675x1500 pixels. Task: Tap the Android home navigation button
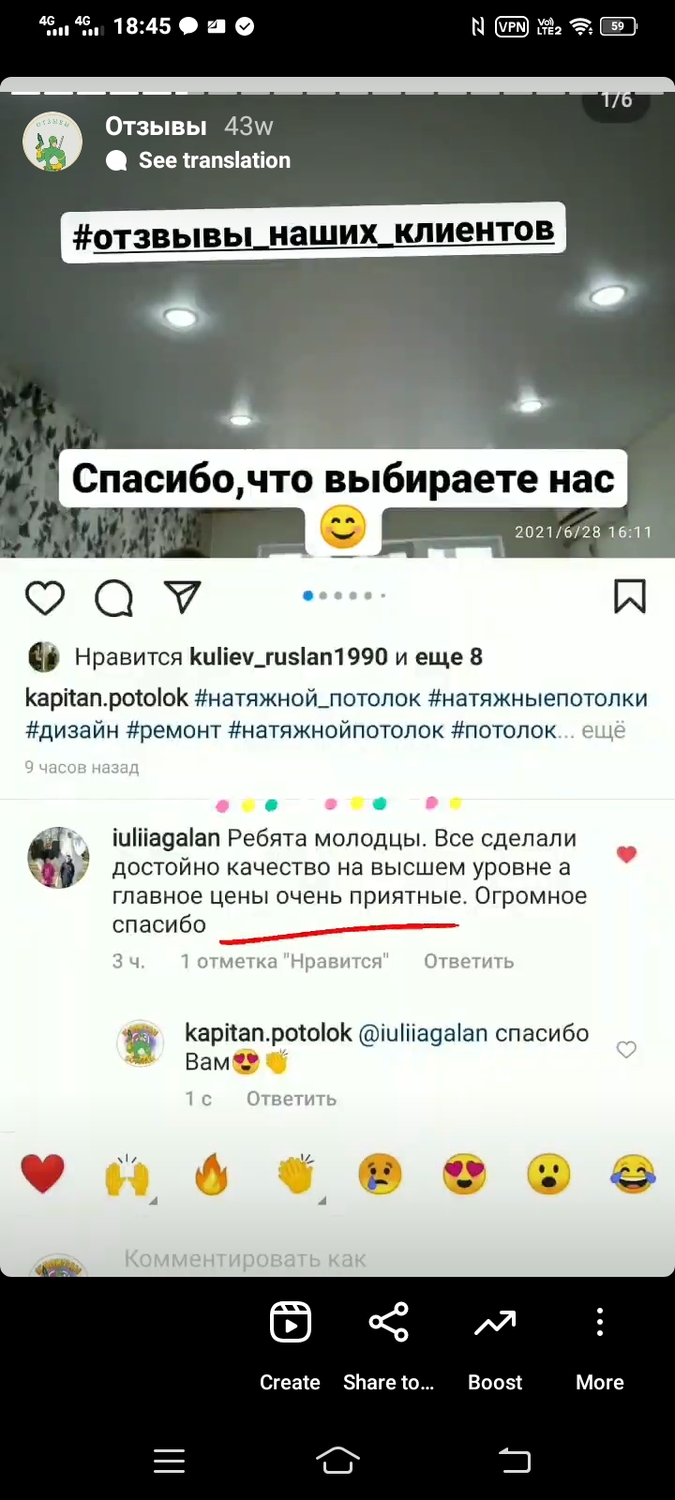[338, 1461]
